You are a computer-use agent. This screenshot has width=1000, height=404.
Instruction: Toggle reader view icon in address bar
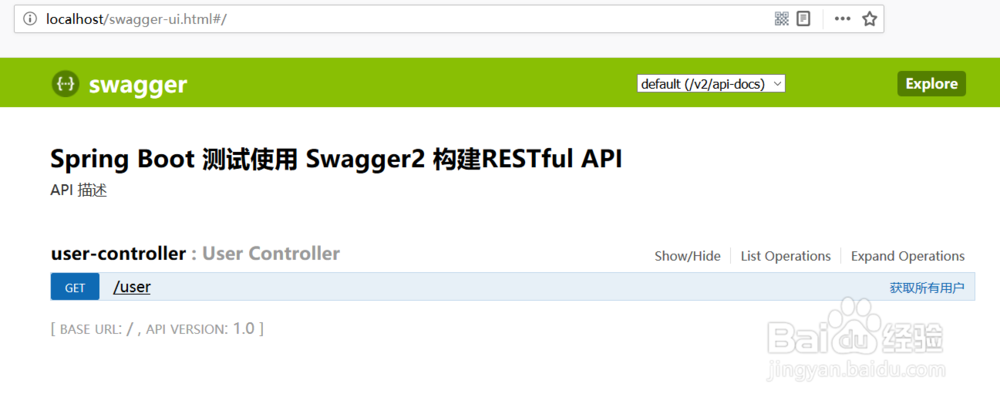point(804,19)
